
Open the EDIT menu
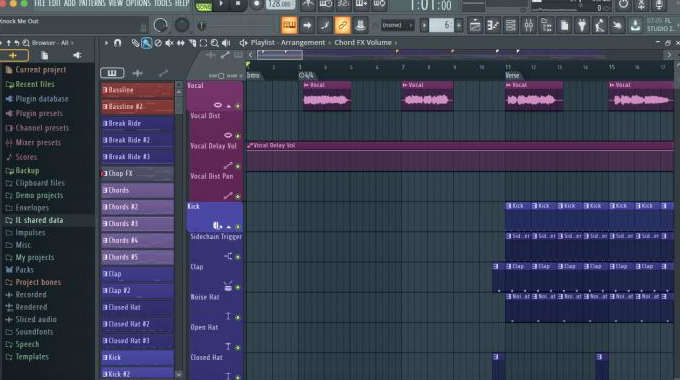[55, 3]
